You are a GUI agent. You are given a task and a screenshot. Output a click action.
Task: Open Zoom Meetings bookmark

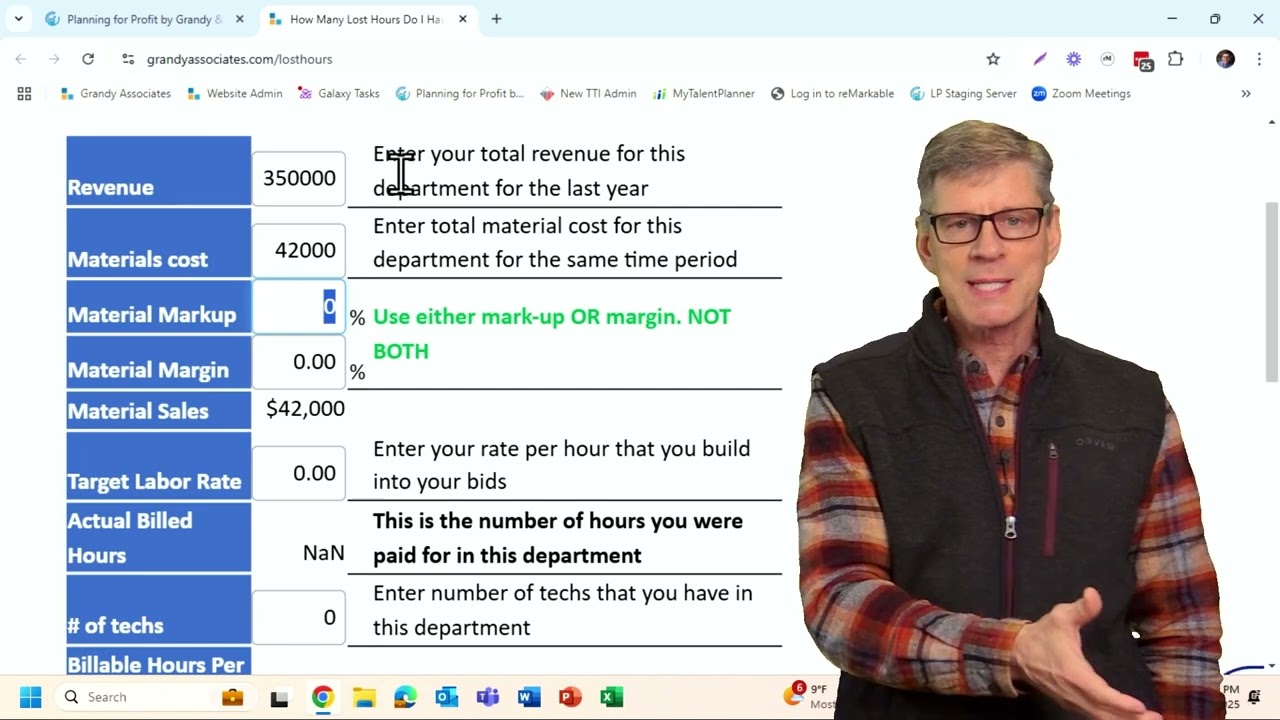click(x=1081, y=93)
